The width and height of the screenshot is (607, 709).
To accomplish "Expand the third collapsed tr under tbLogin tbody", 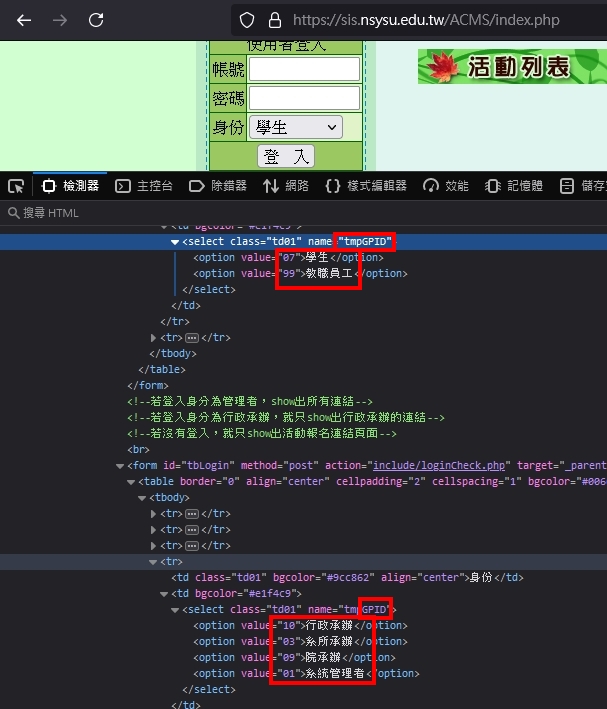I will click(153, 546).
